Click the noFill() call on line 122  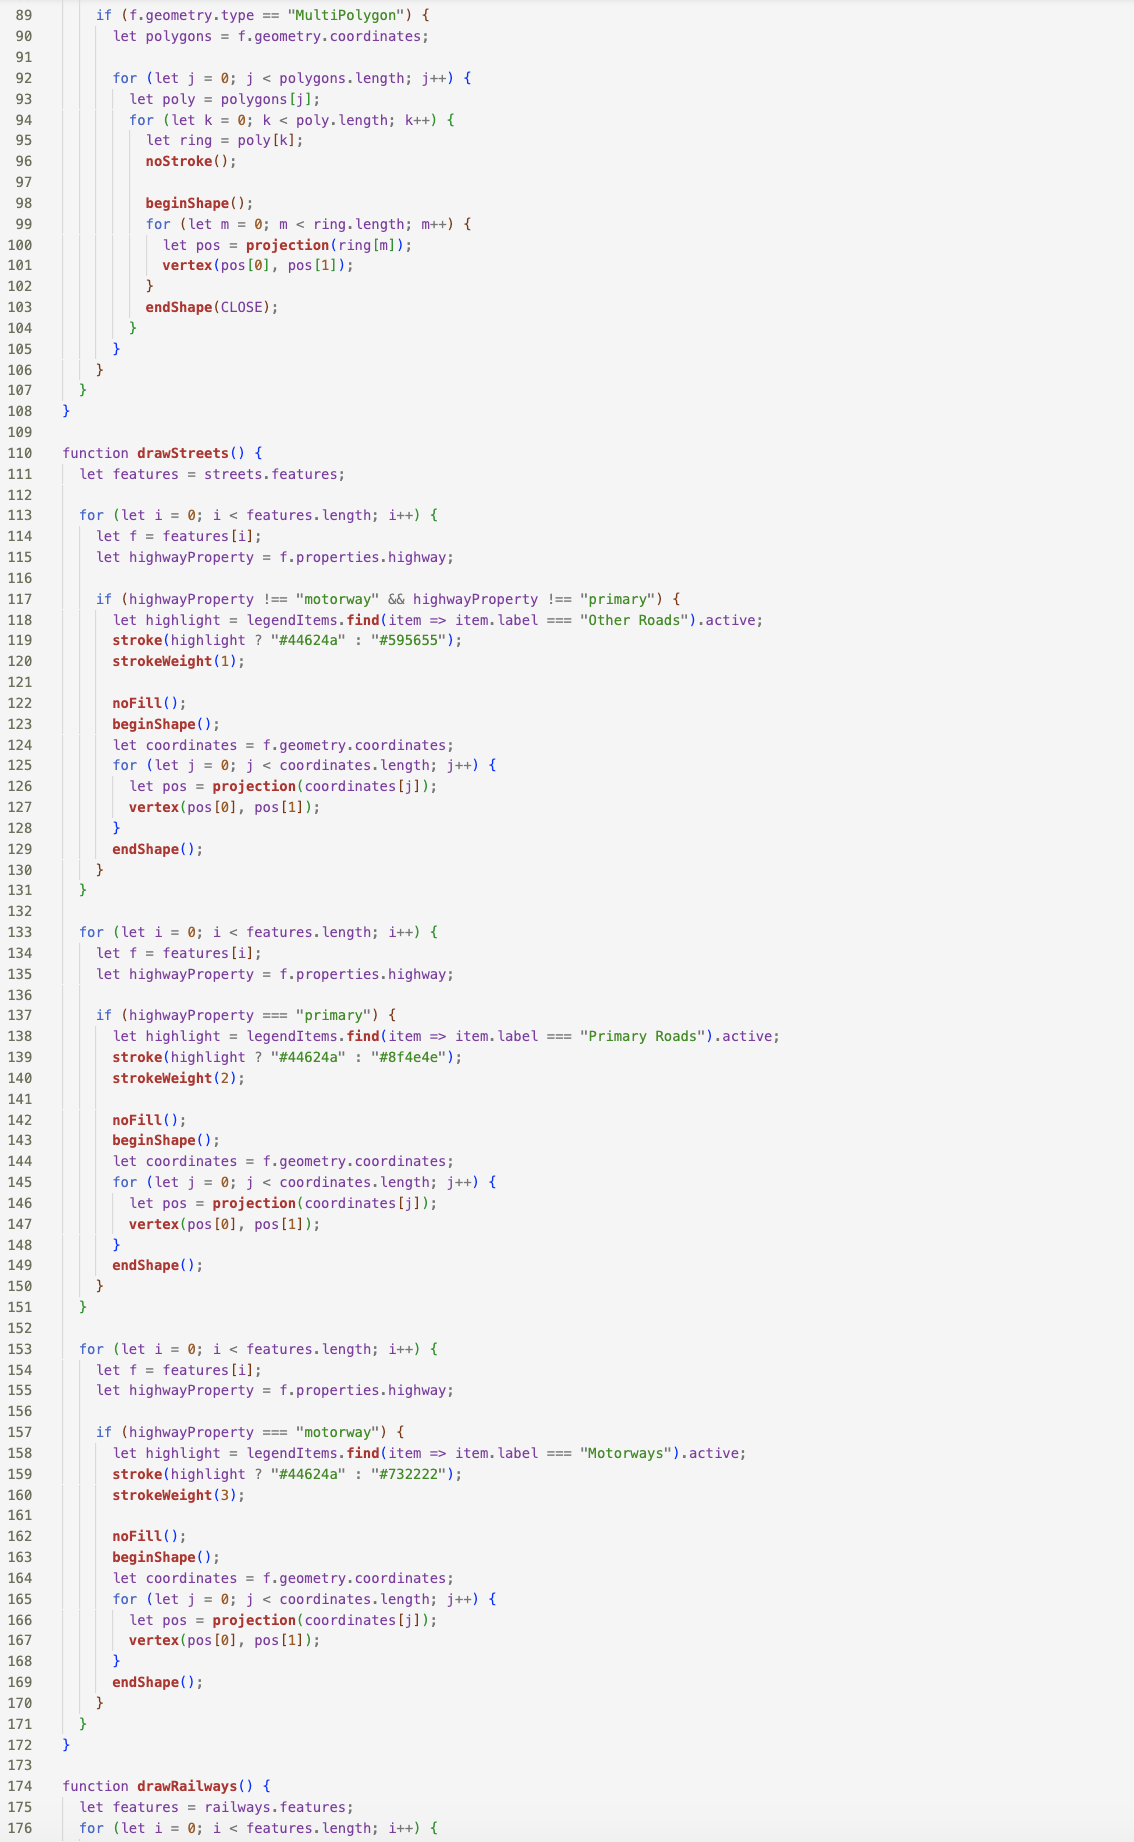point(150,703)
